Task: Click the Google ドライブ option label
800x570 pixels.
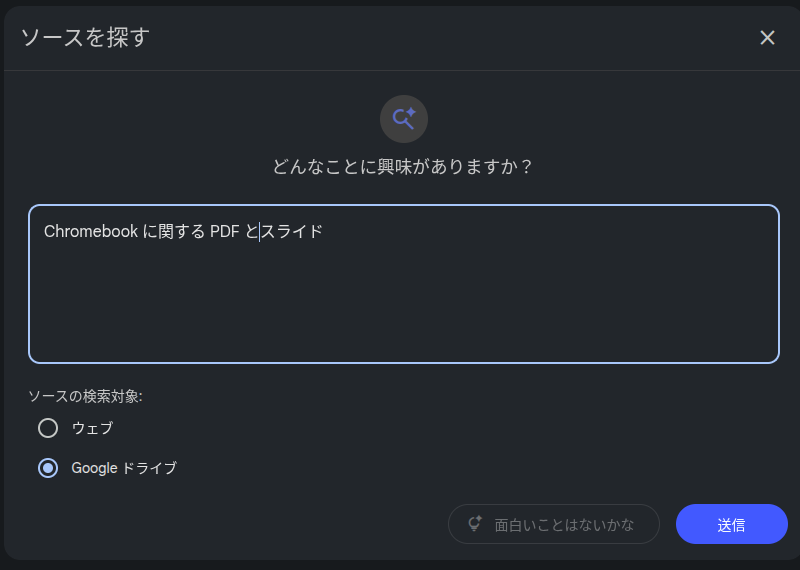Action: (x=124, y=467)
